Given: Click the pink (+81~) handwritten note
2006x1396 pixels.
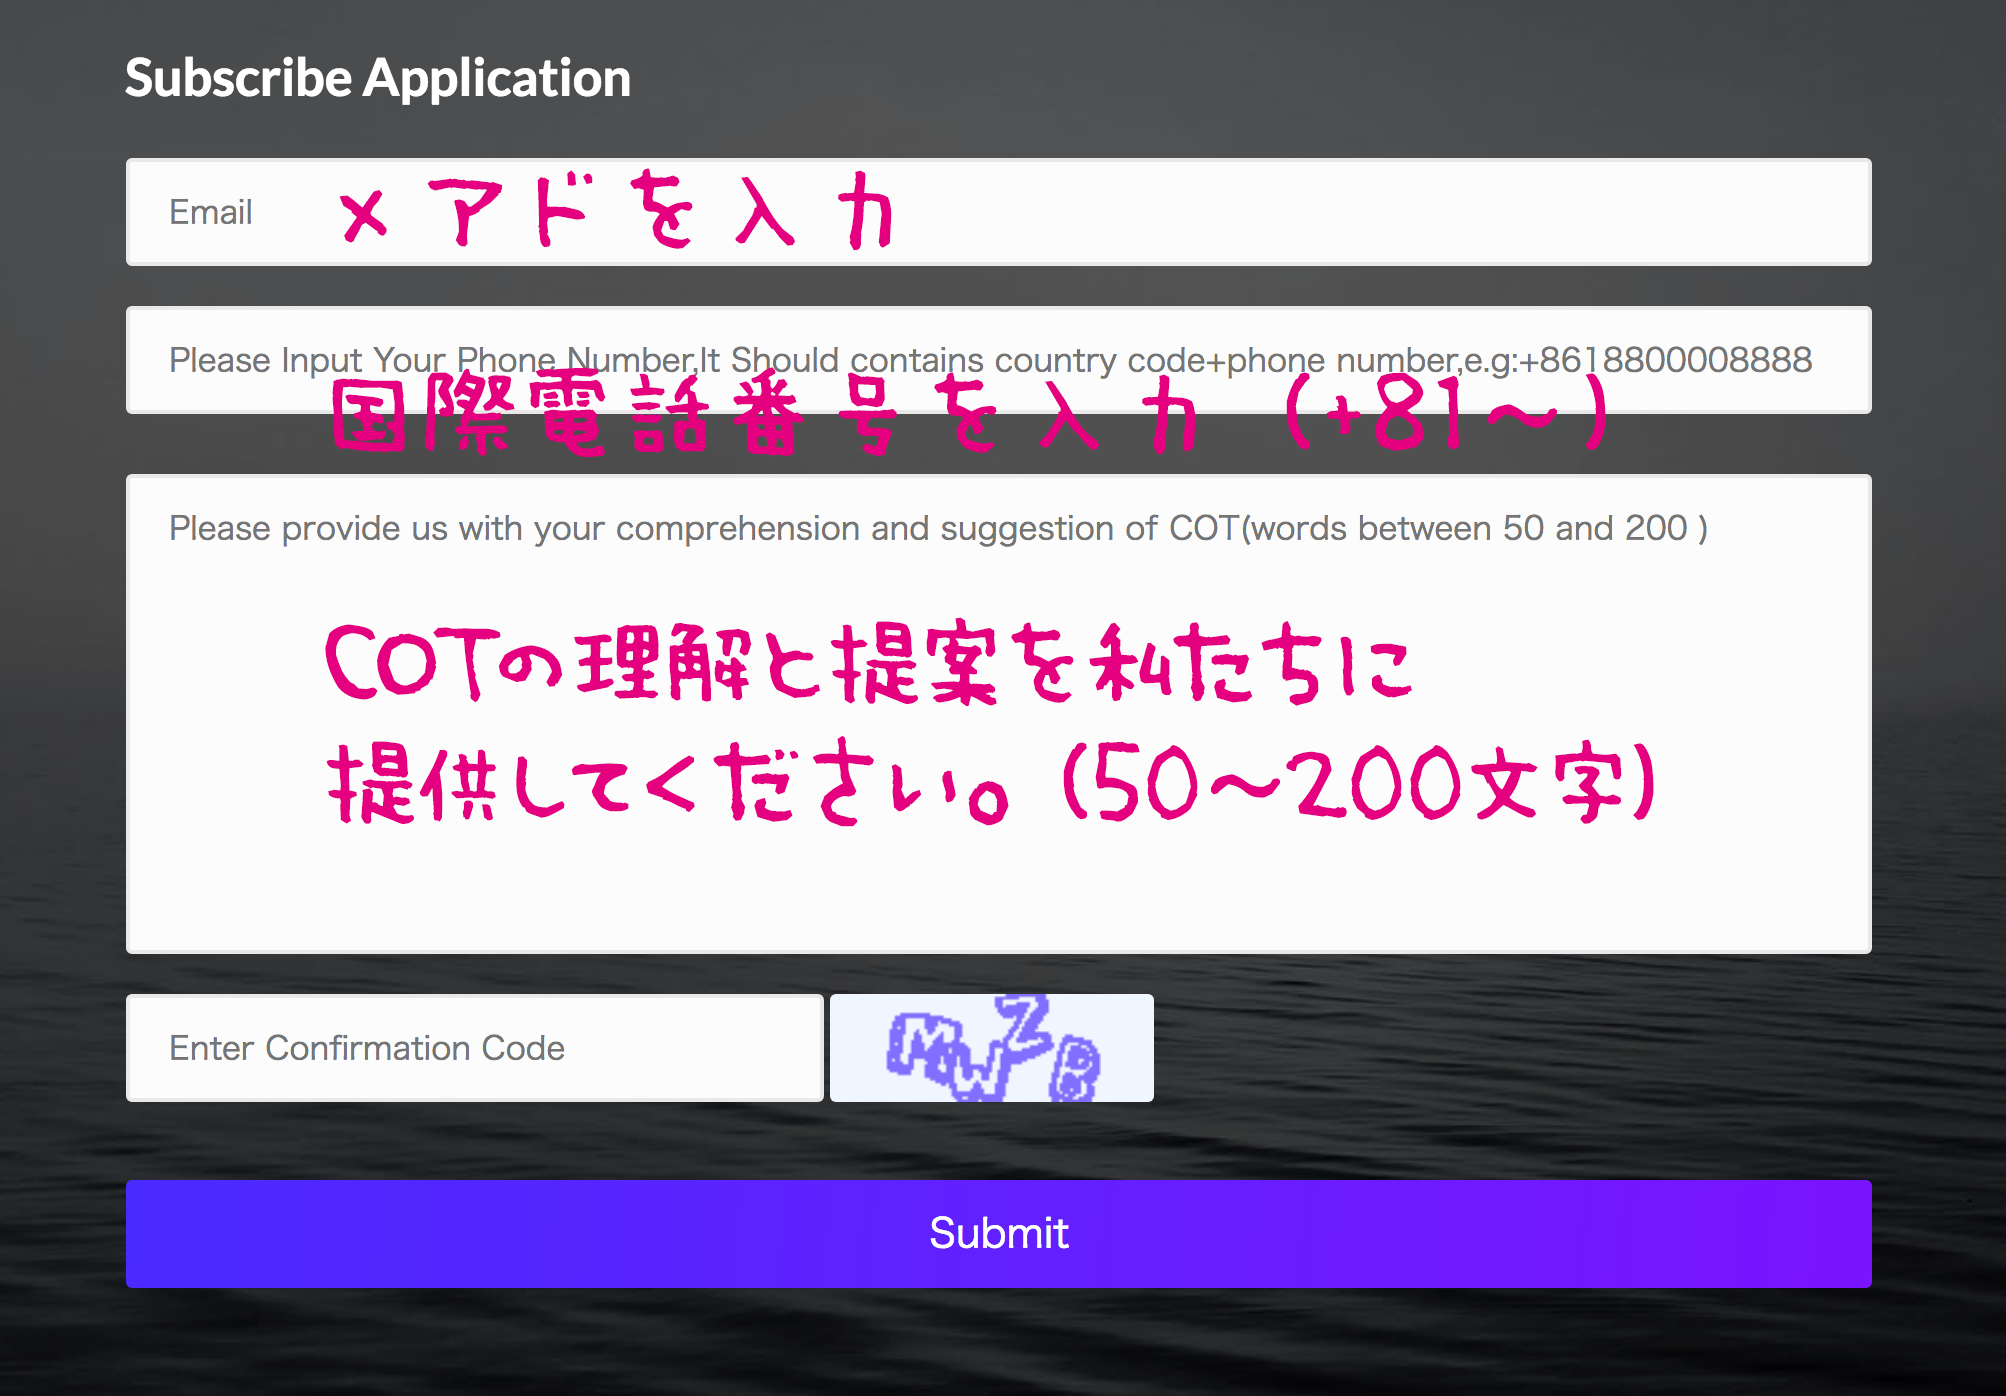Looking at the screenshot, I should pyautogui.click(x=1445, y=413).
